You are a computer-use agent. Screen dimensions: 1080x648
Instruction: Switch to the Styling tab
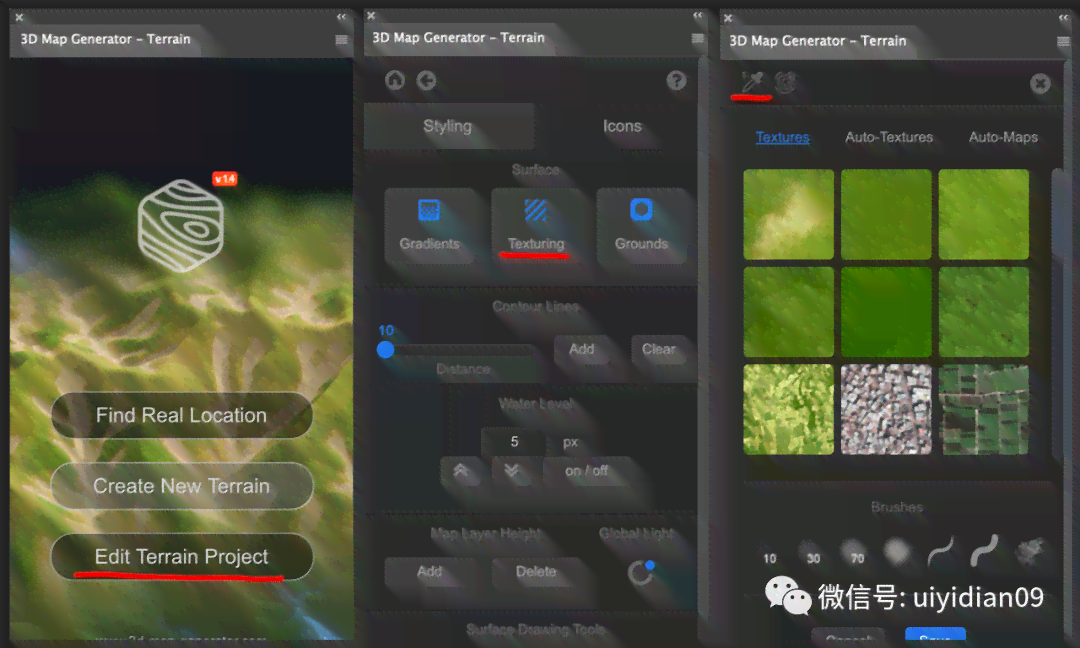[448, 127]
